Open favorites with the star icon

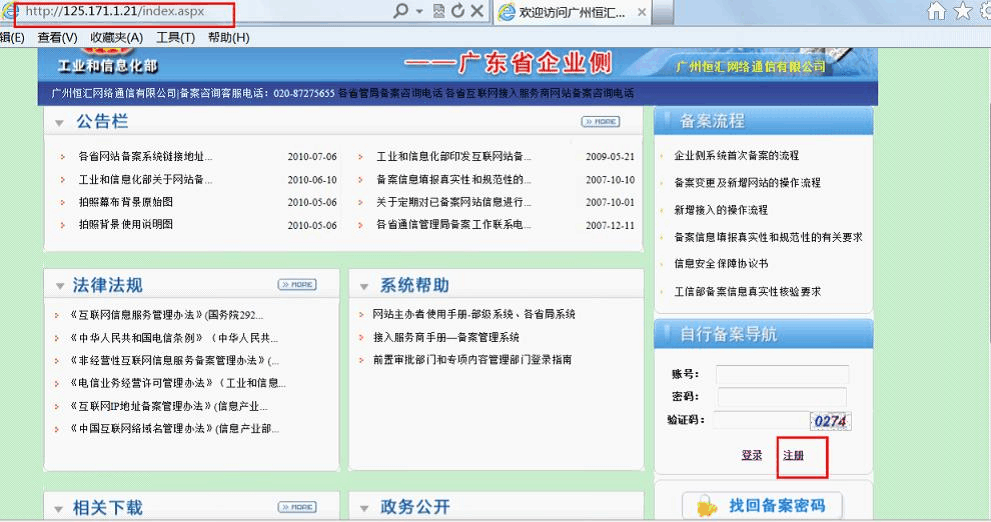coord(962,12)
